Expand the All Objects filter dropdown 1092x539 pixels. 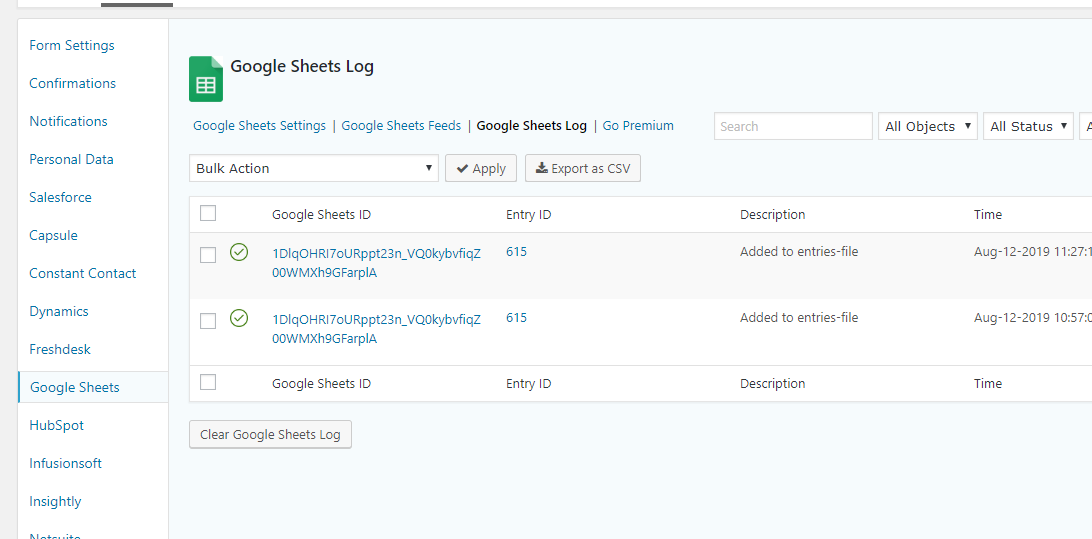point(928,126)
